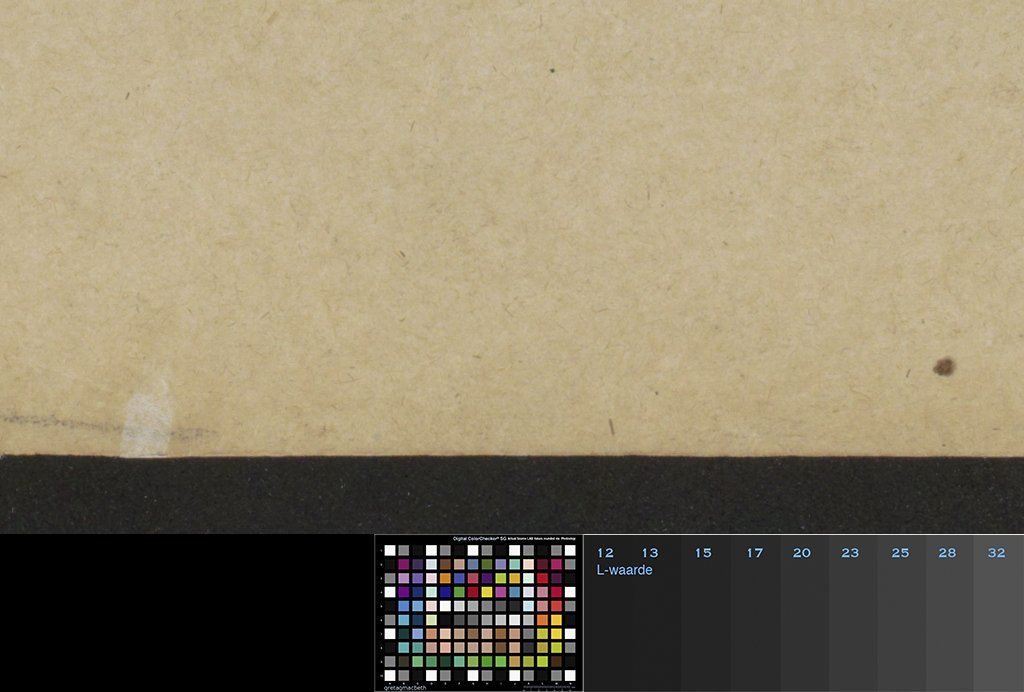This screenshot has height=692, width=1024.
Task: Sample the gray step labeled 23
Action: [x=851, y=620]
